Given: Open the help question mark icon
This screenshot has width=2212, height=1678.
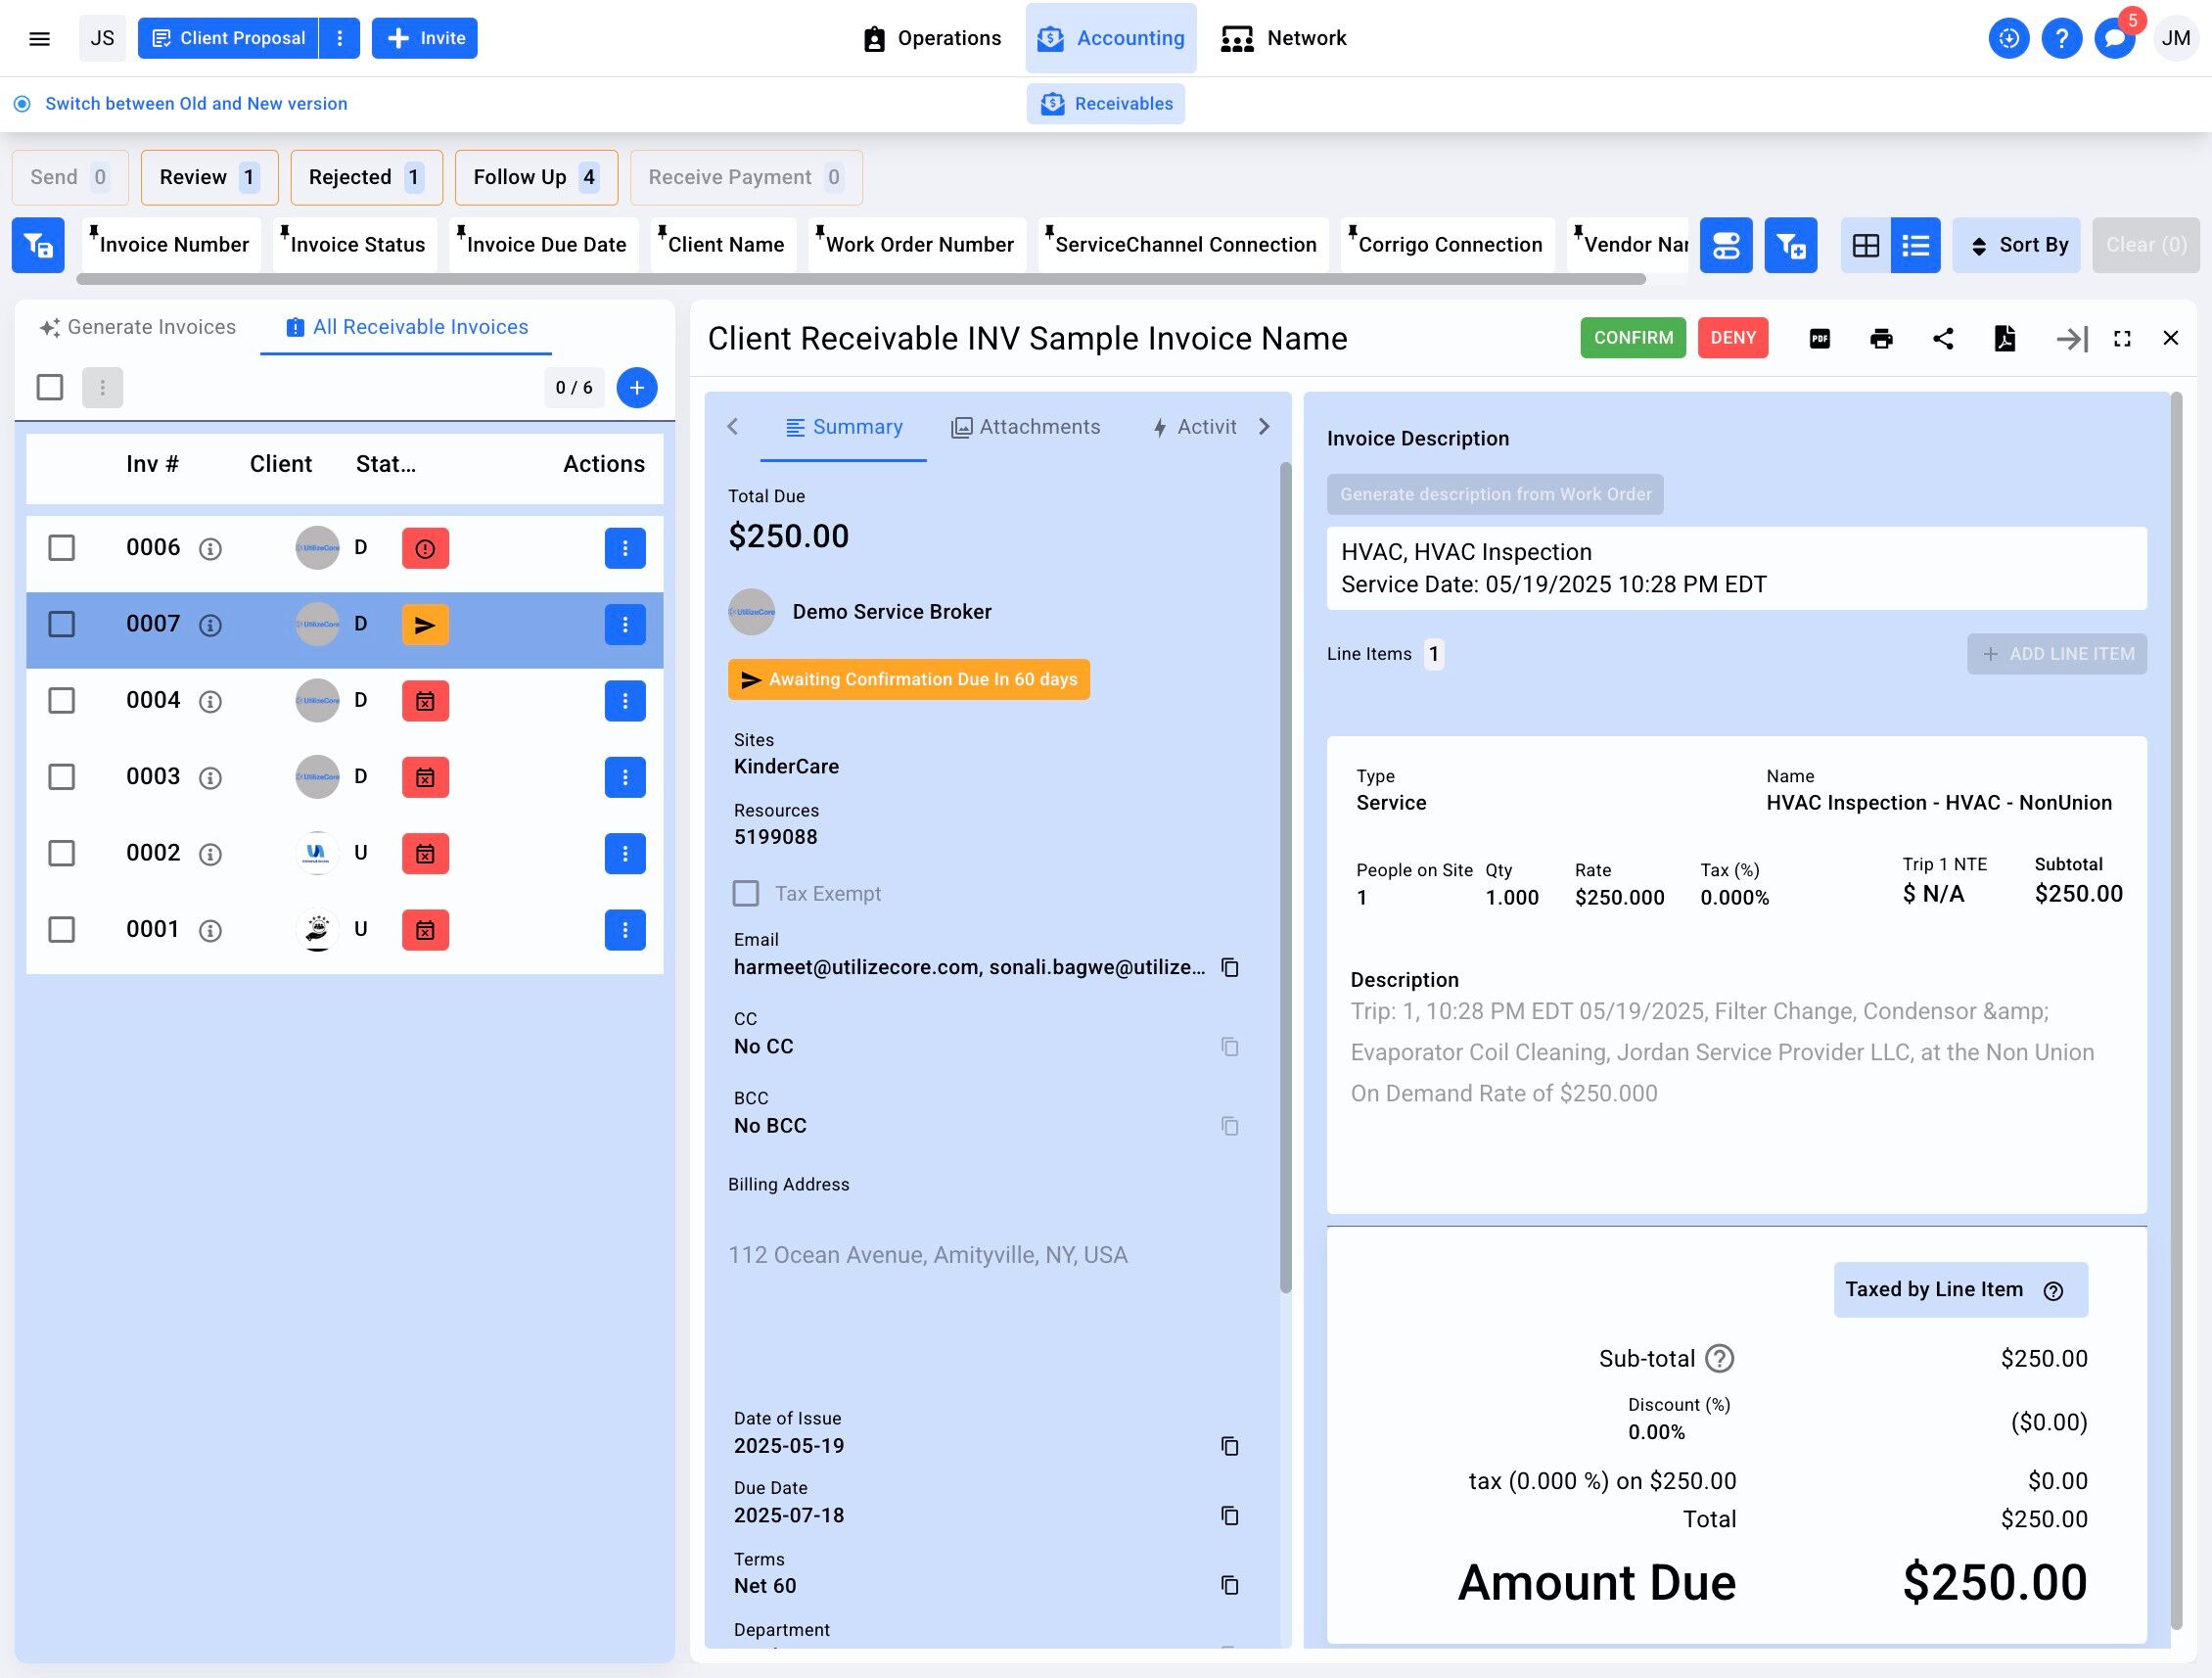Looking at the screenshot, I should pos(2060,38).
